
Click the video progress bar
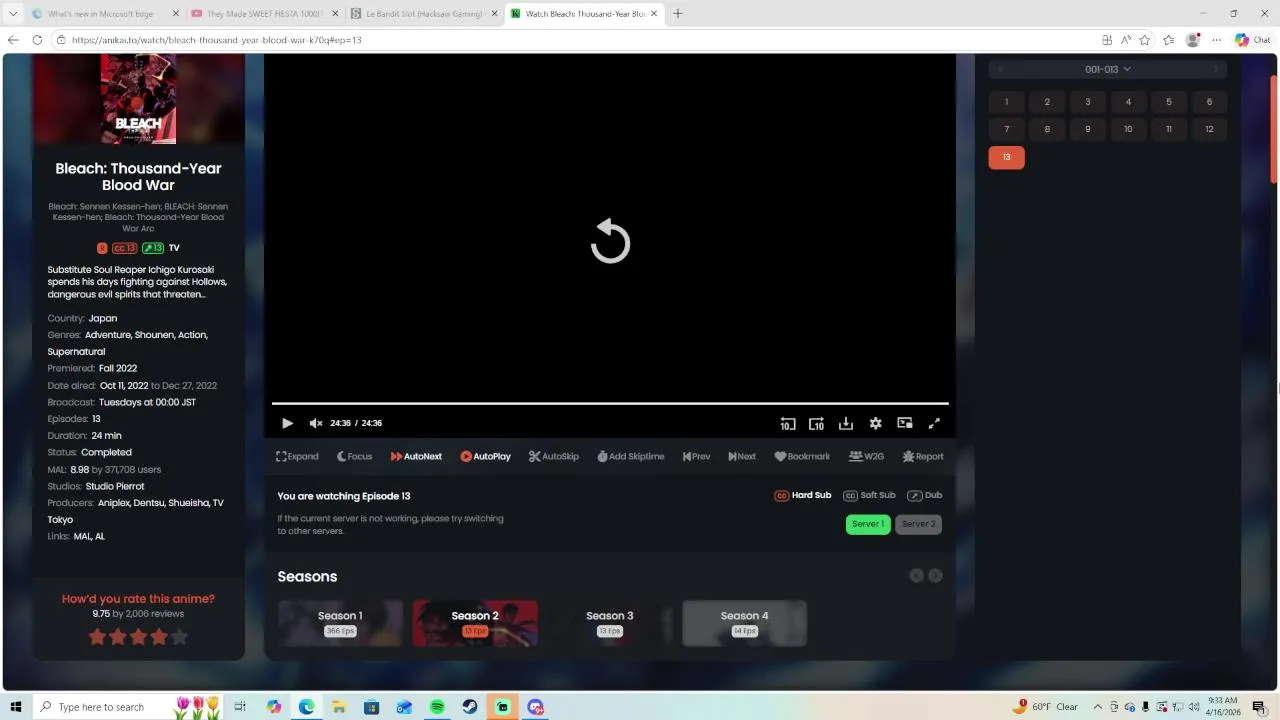click(610, 403)
